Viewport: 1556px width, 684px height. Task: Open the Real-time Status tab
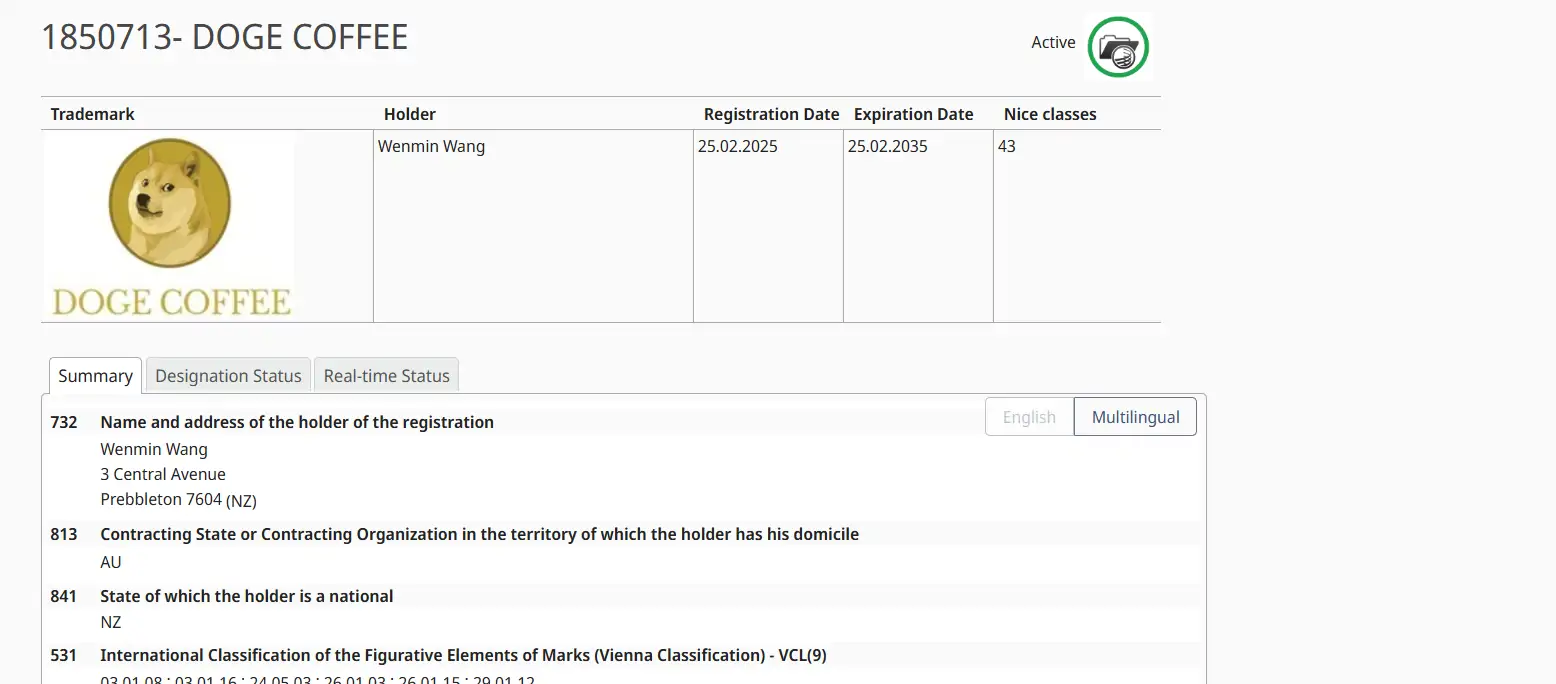(x=386, y=376)
